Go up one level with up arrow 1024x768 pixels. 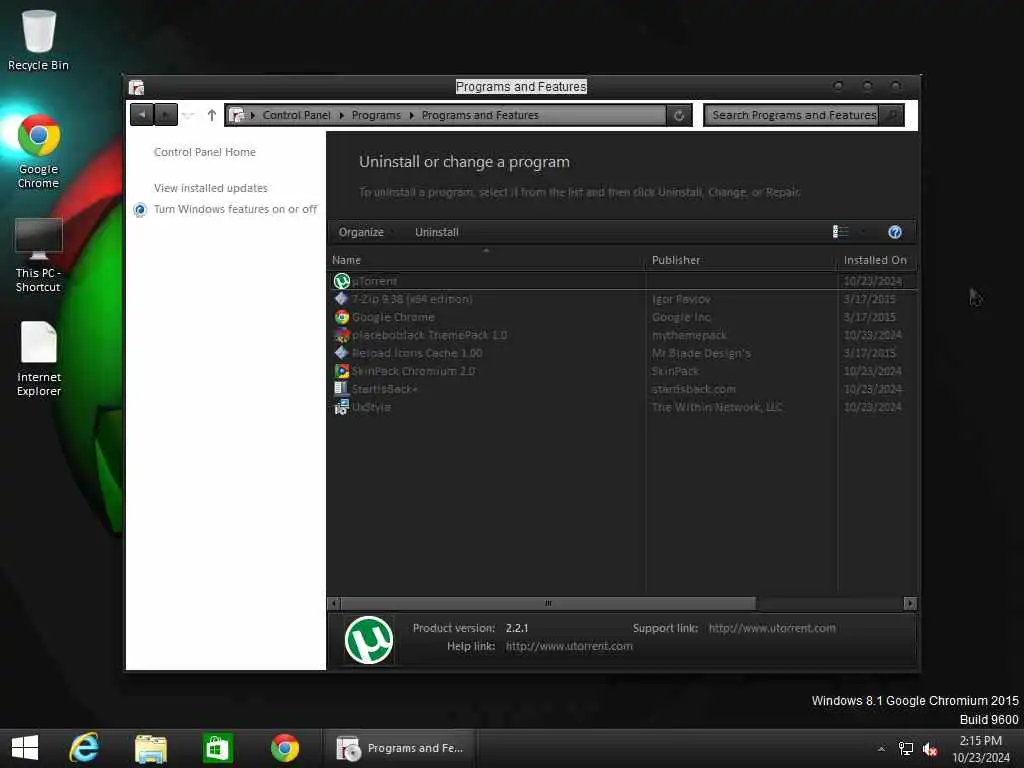[x=212, y=115]
